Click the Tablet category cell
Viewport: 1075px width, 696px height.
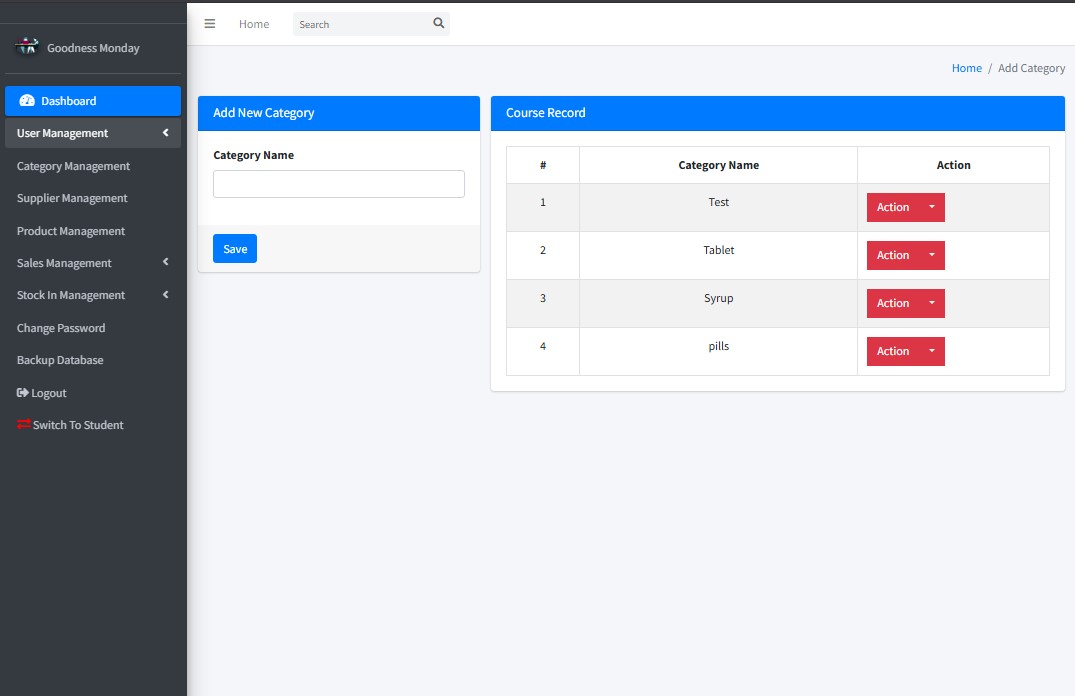coord(718,255)
